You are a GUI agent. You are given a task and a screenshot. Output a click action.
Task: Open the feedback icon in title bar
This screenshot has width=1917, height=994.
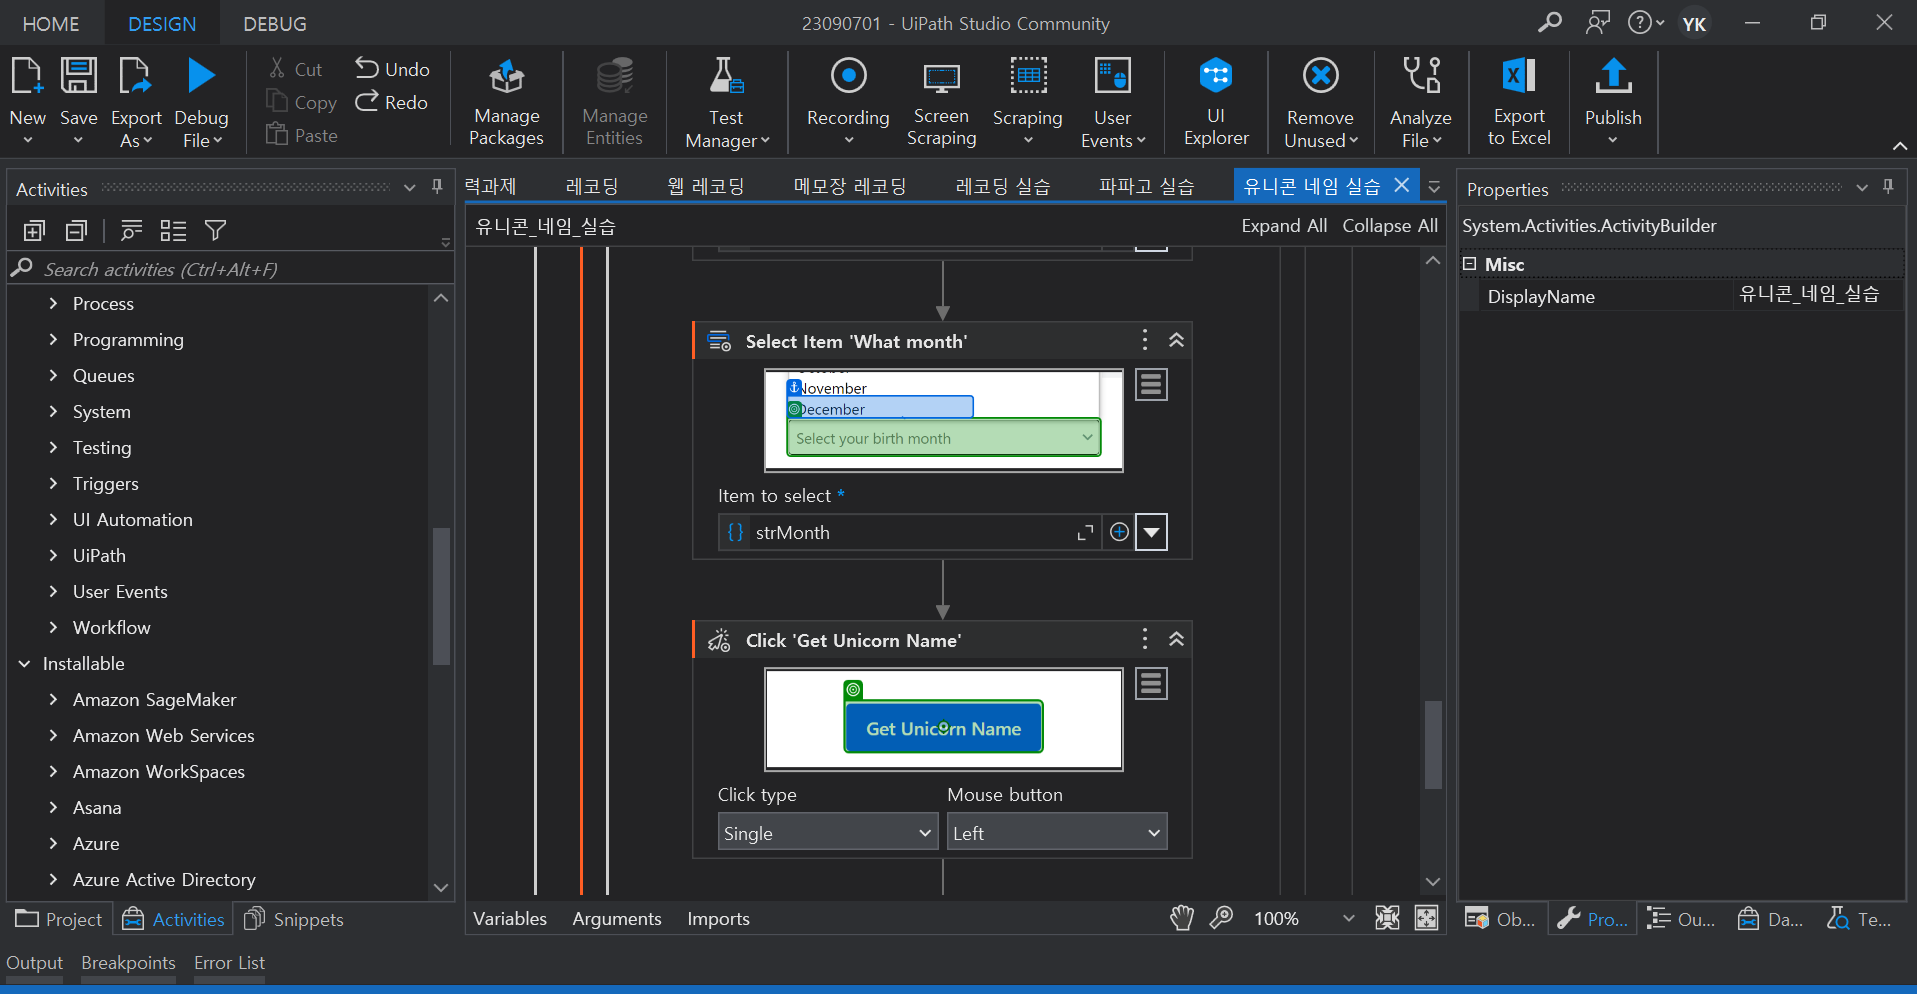[x=1598, y=22]
